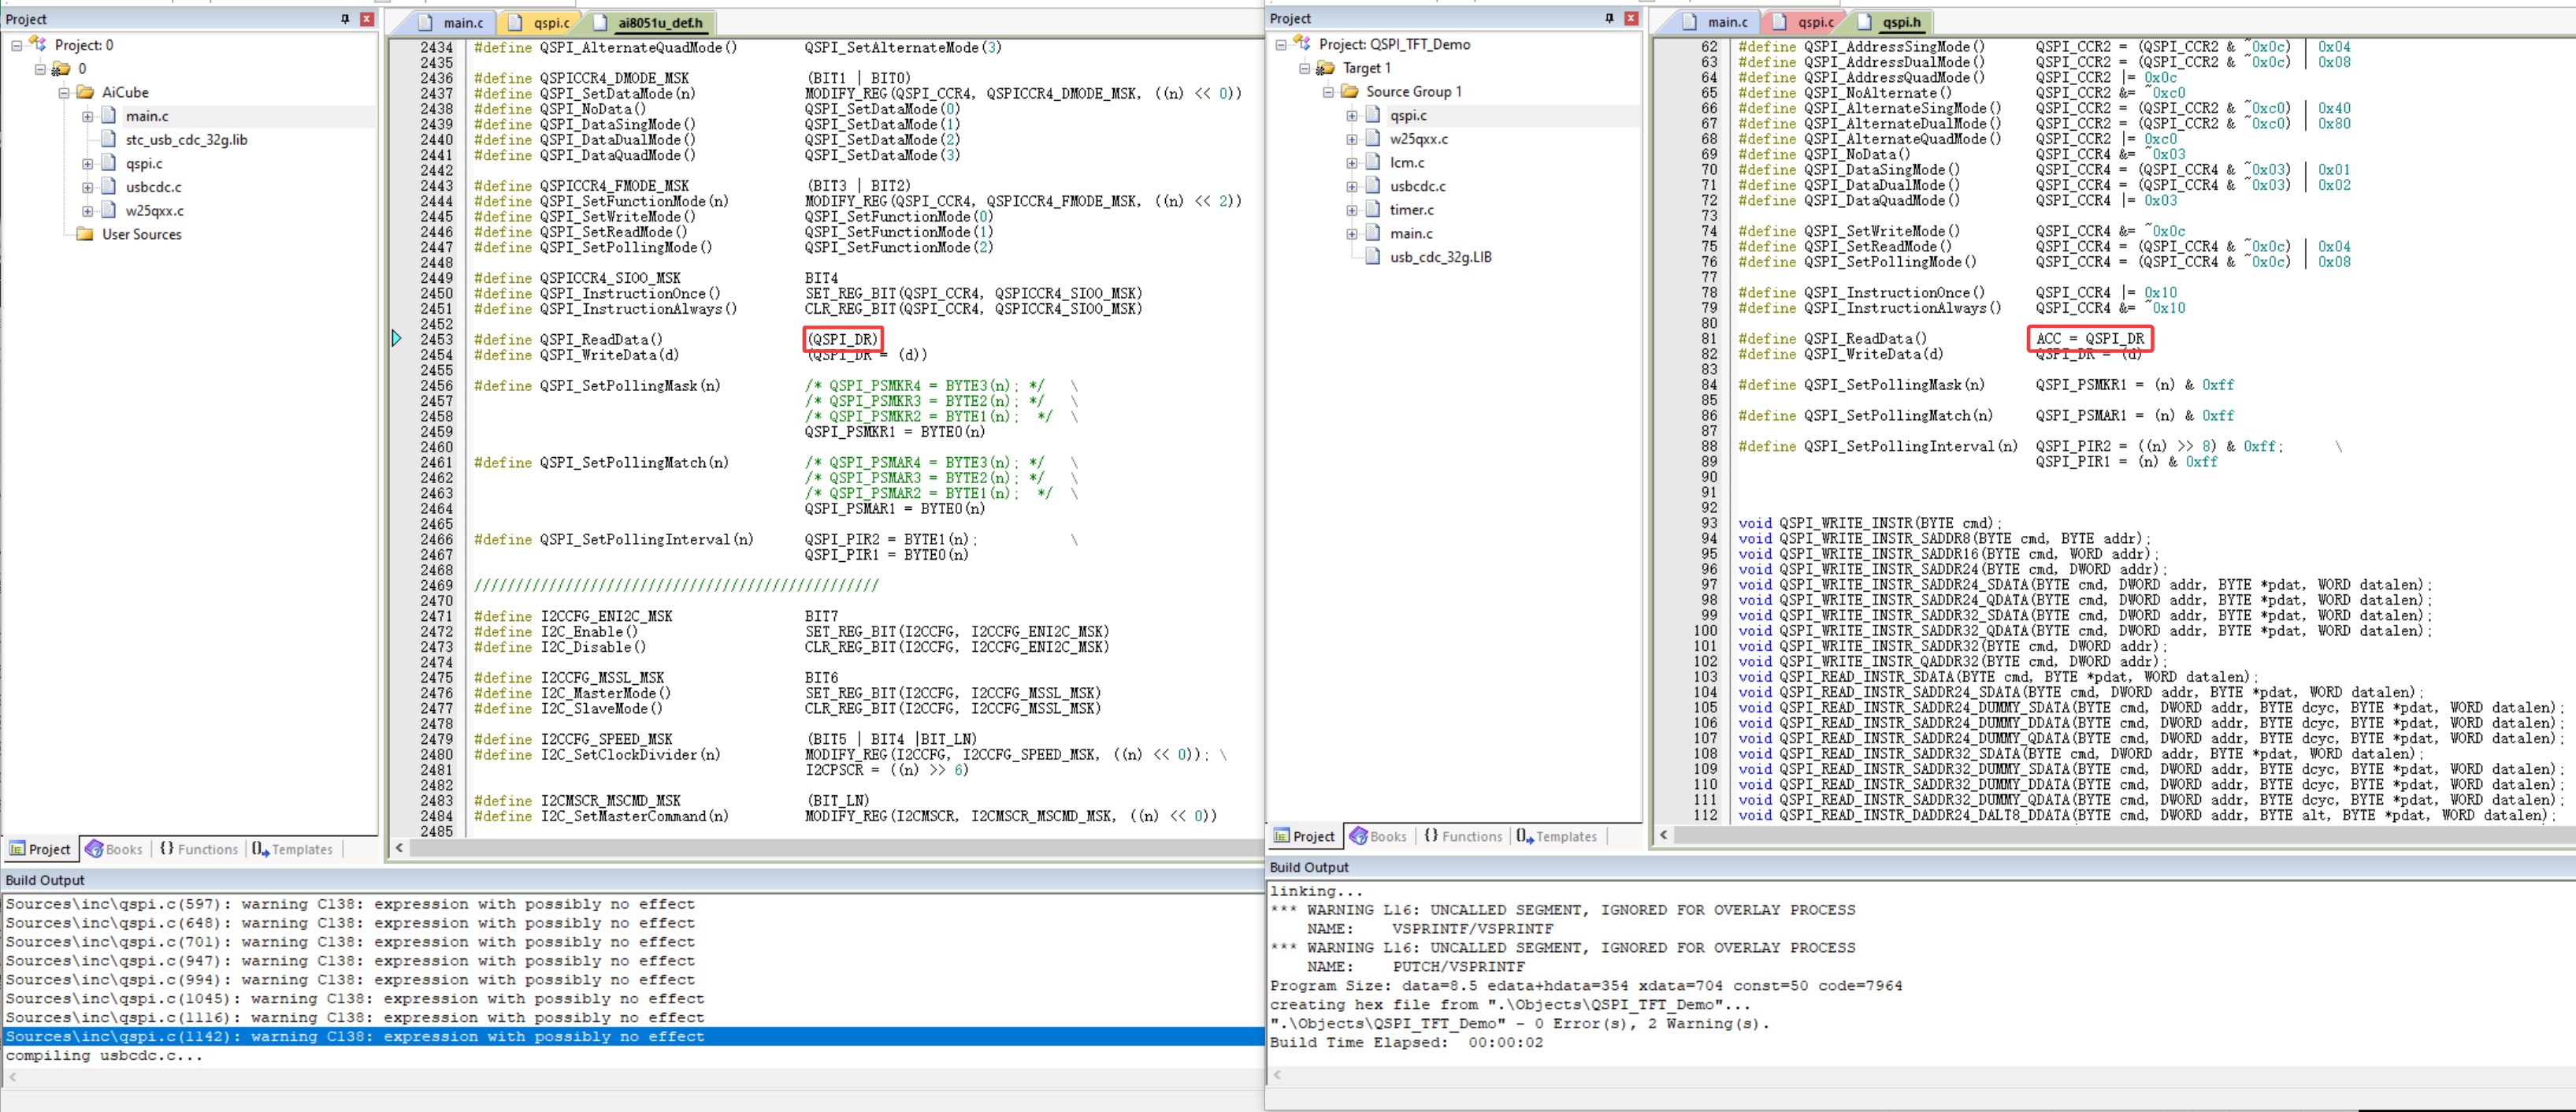Pin the Project panel in QSPI_TFT_Demo window
Viewport: 2576px width, 1112px height.
1609,18
